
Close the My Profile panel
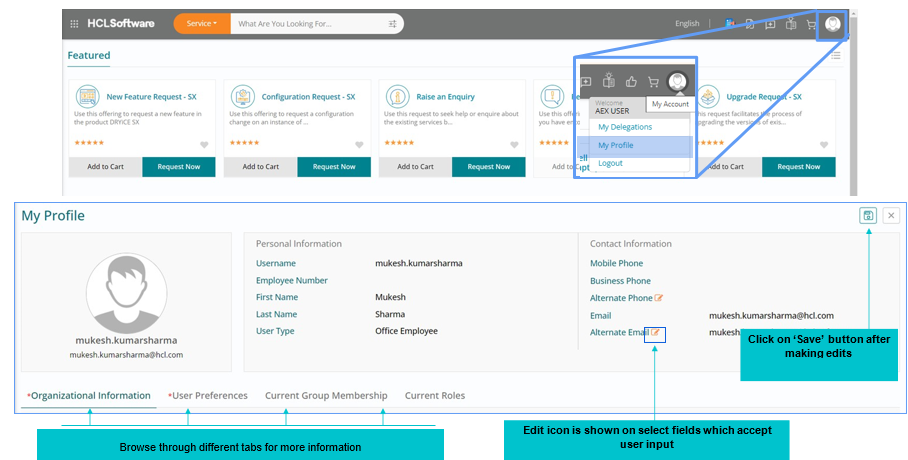(891, 216)
